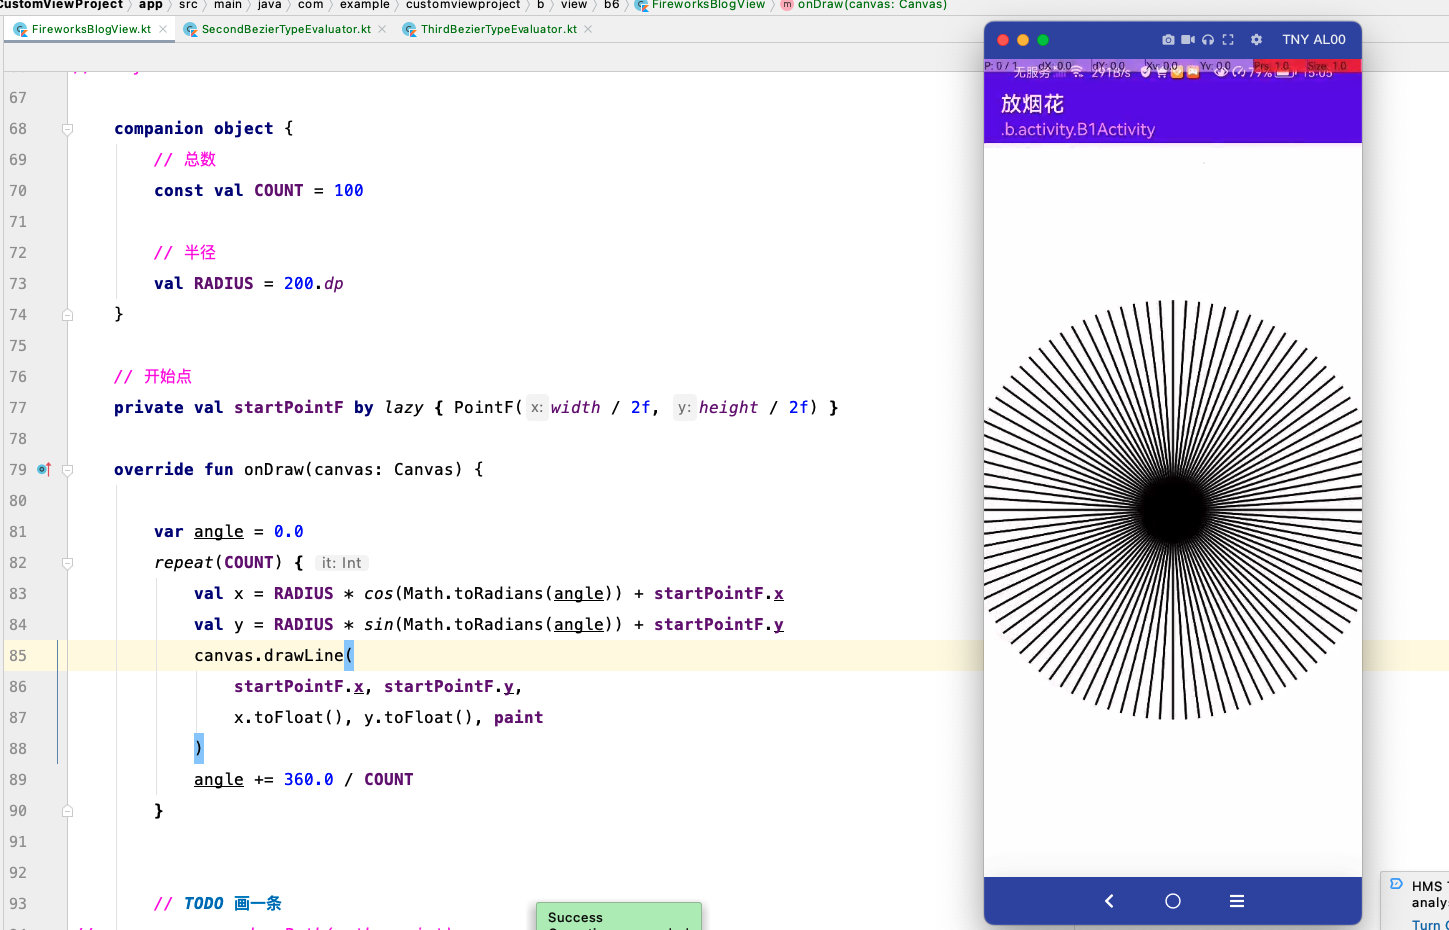Switch to the SecondBezierTypeEvaluator.kt tab
The height and width of the screenshot is (930, 1449).
[286, 29]
